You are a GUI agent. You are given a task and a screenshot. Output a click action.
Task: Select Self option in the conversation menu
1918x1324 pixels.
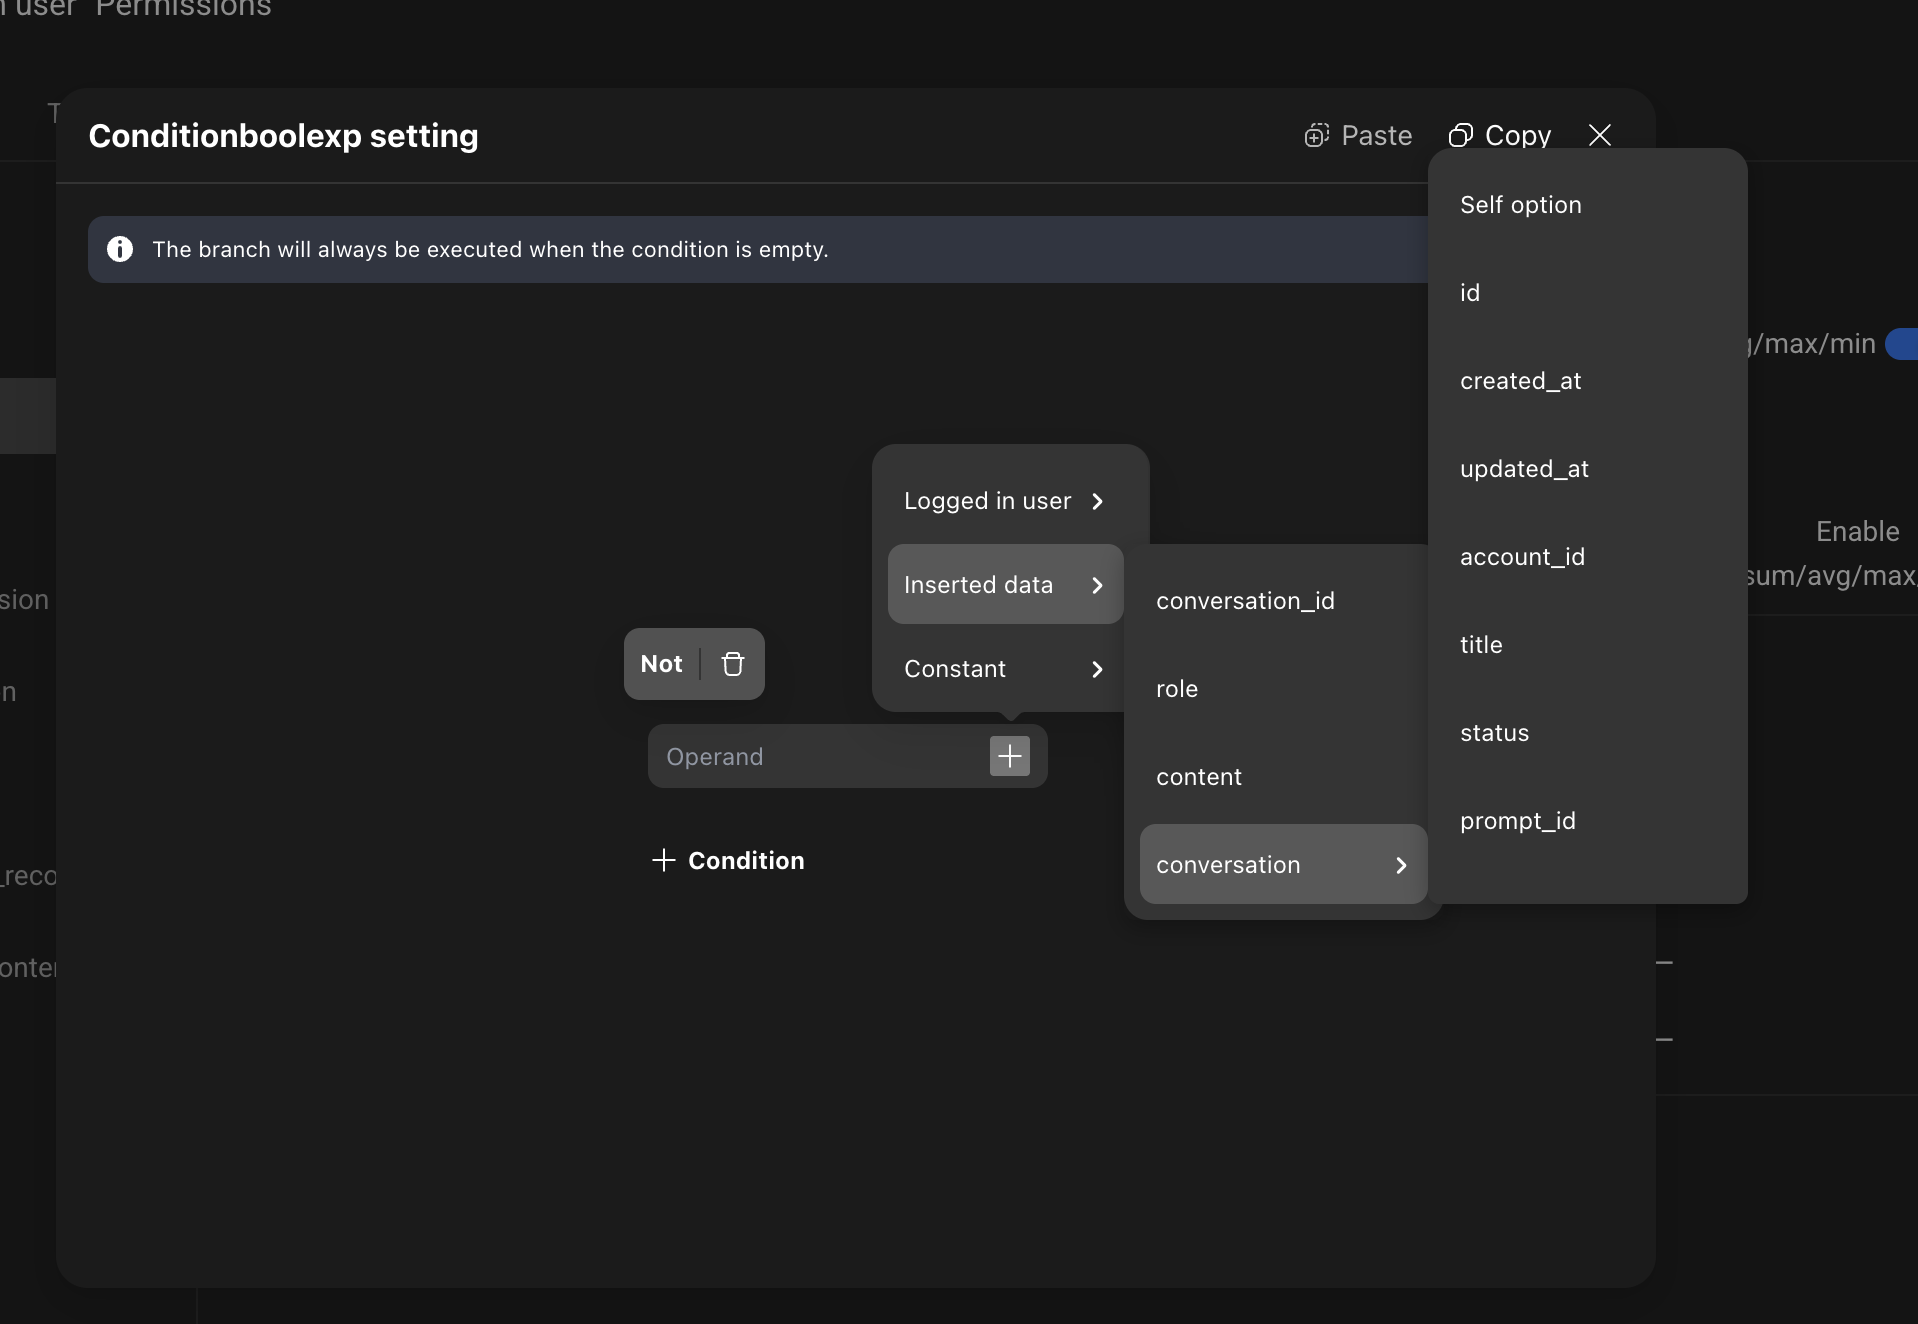click(x=1520, y=205)
